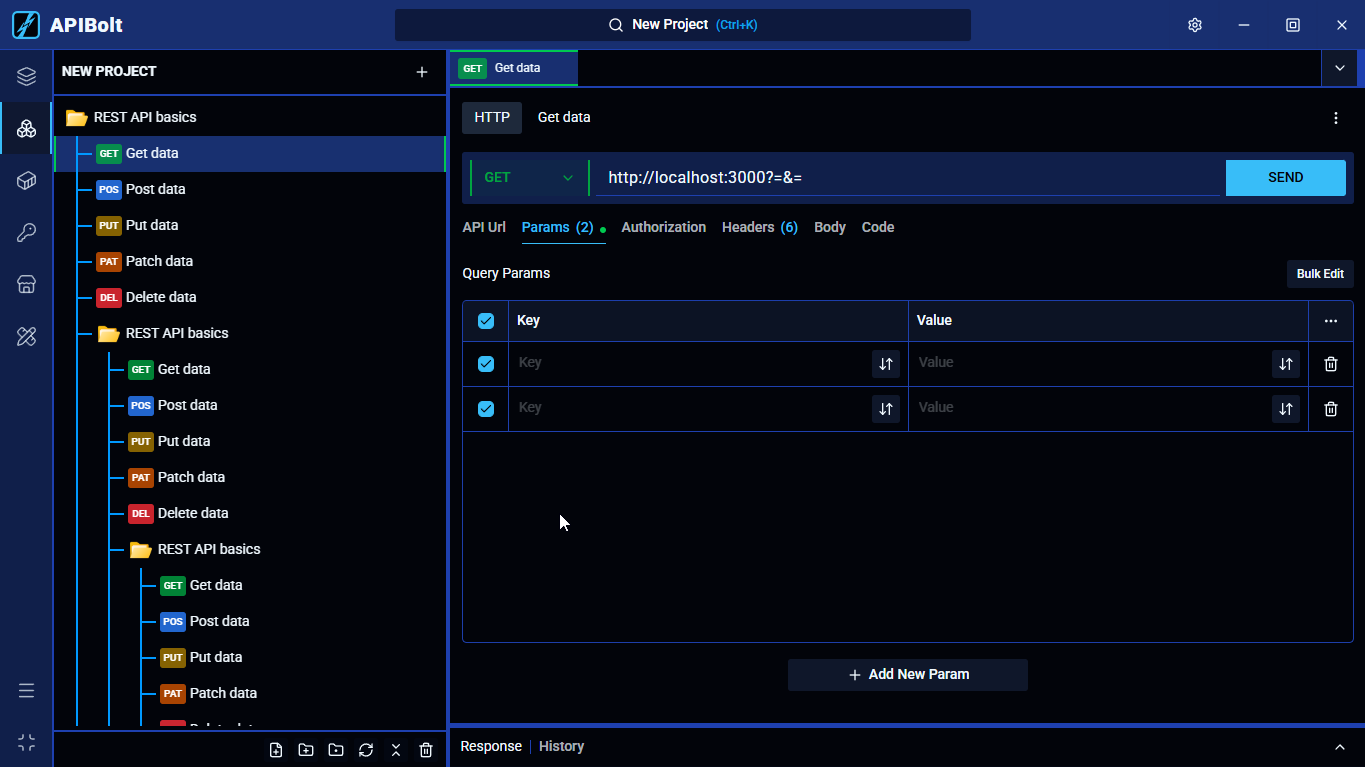
Task: Click the SEND button
Action: coord(1286,178)
